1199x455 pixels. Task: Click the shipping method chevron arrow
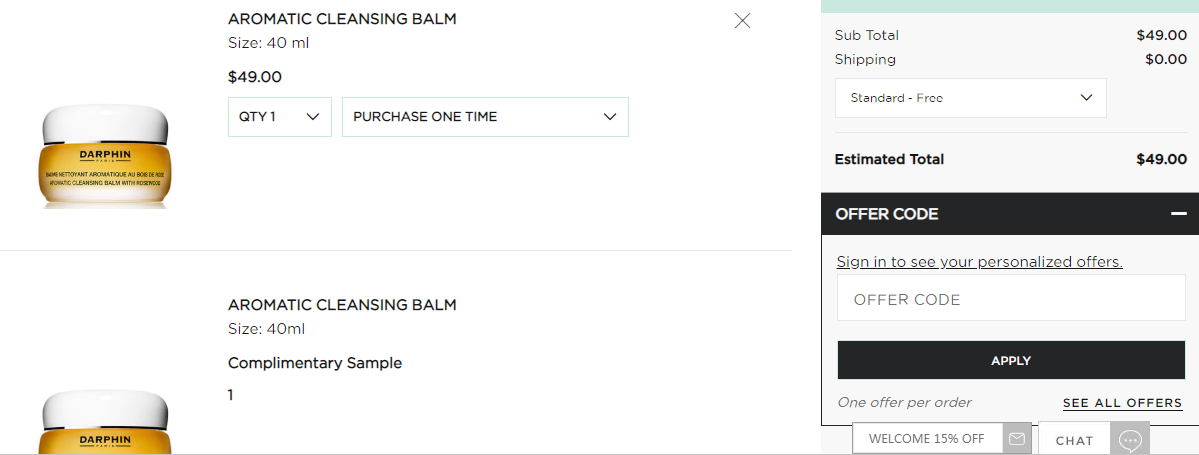point(1087,98)
